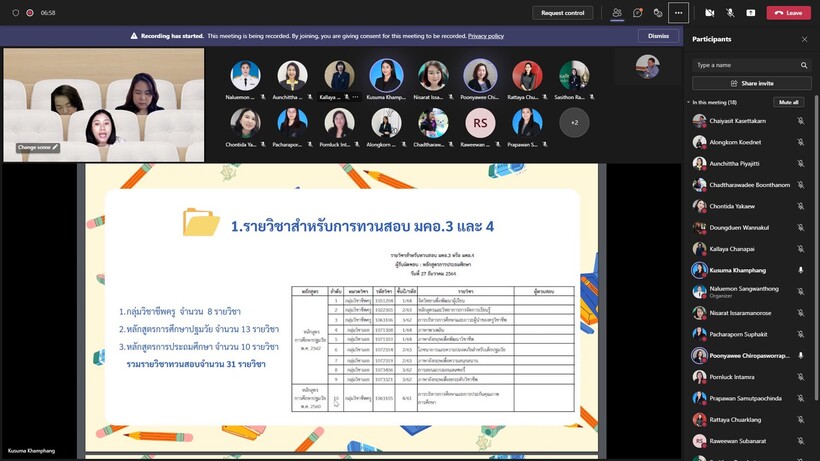Unmute the microphone in toolbar
The height and width of the screenshot is (461, 820).
pyautogui.click(x=730, y=13)
